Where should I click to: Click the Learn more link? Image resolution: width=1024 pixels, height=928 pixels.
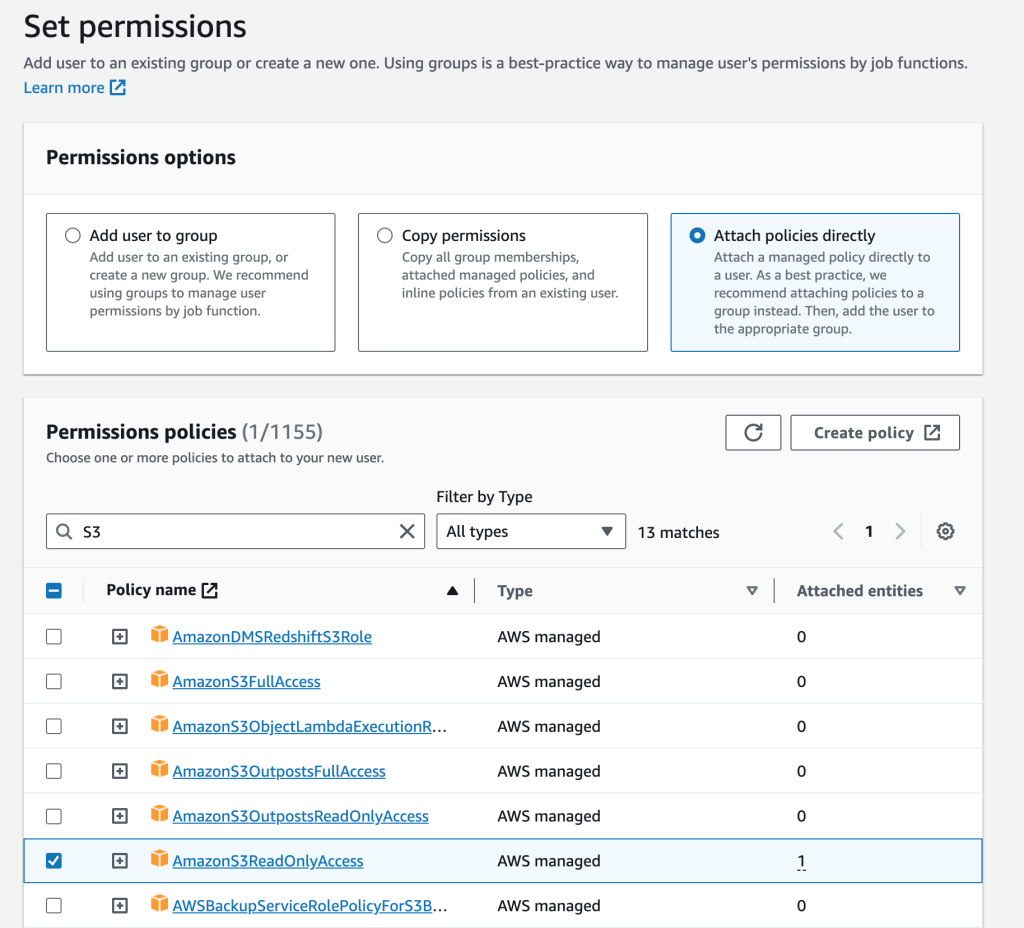pos(64,87)
